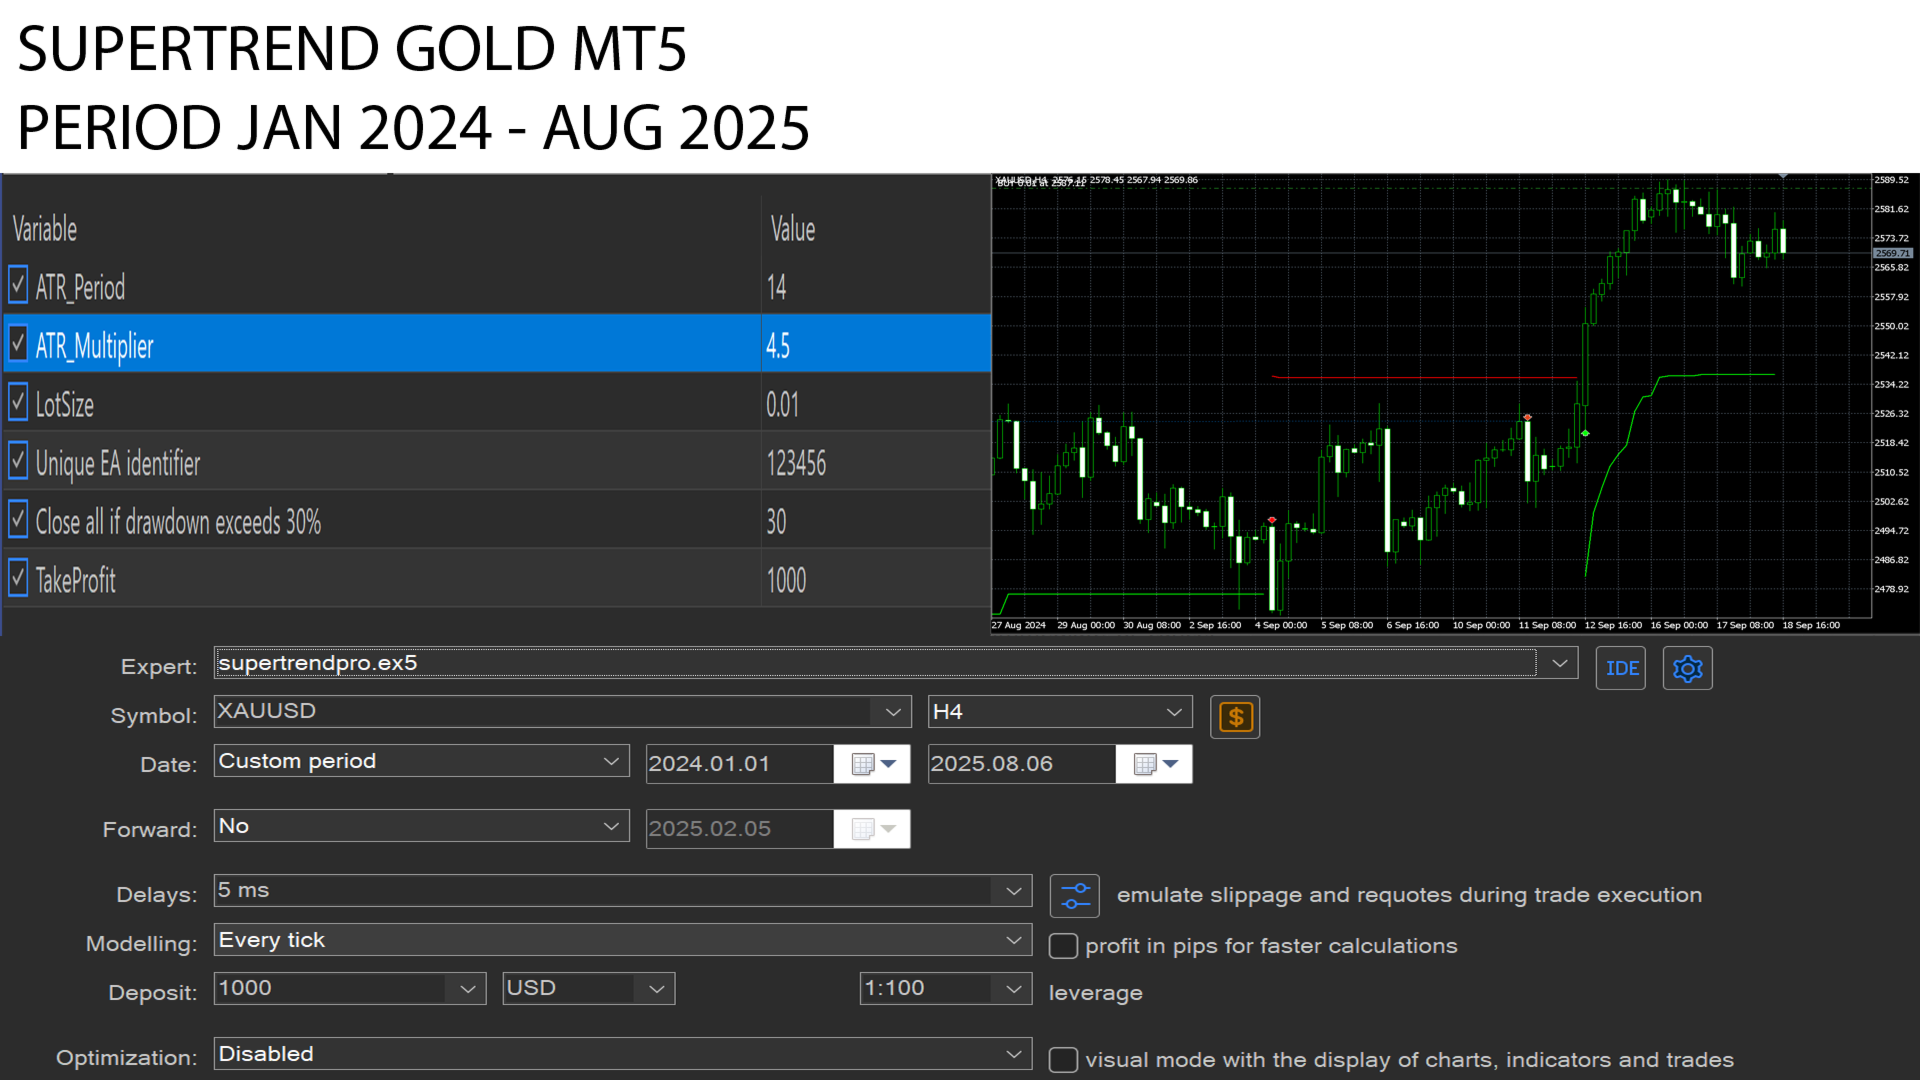Select TakeProfit value 1000
Viewport: 1920px width, 1080px height.
[x=786, y=580]
